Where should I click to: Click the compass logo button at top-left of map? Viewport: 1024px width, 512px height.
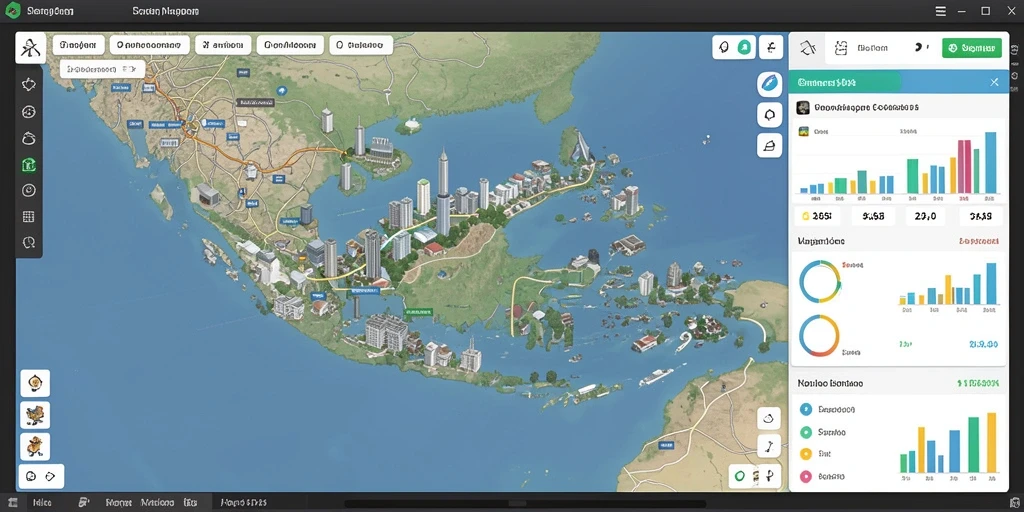pyautogui.click(x=30, y=48)
